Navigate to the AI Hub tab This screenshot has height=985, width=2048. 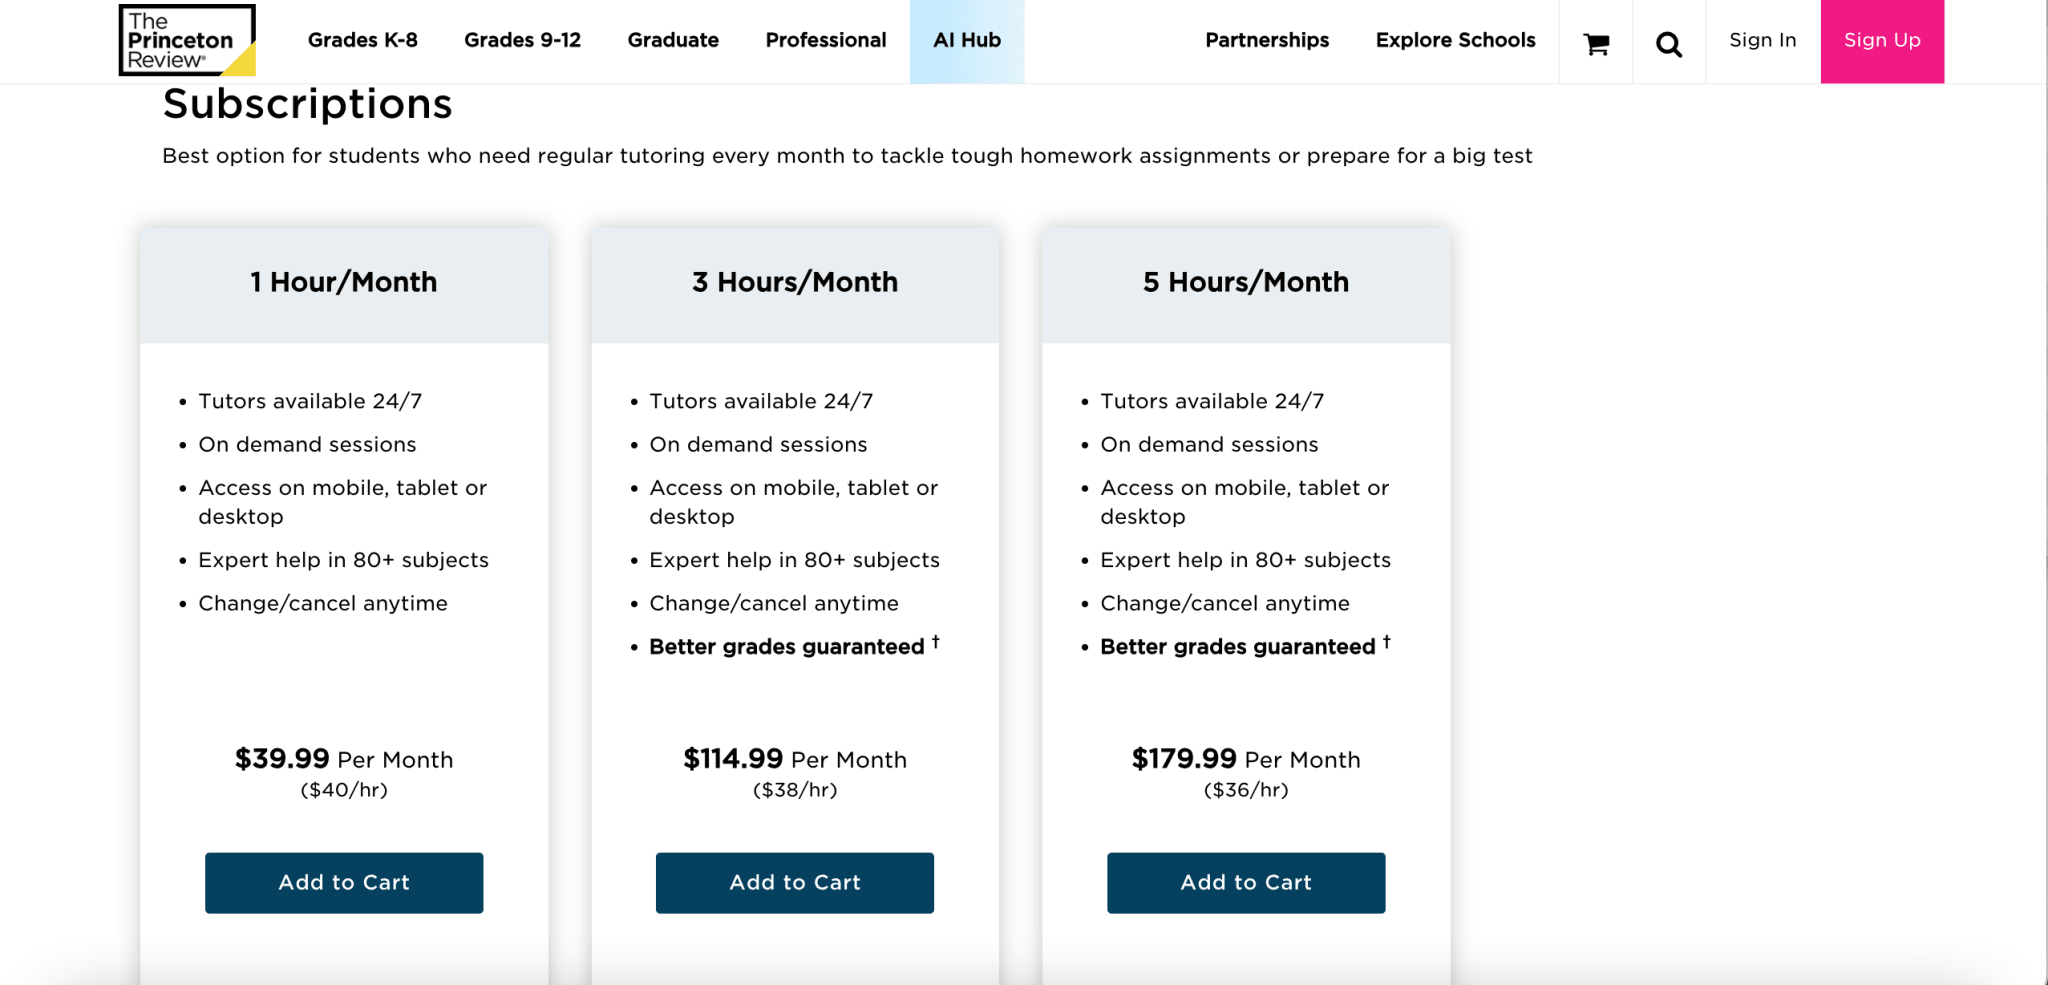tap(966, 40)
